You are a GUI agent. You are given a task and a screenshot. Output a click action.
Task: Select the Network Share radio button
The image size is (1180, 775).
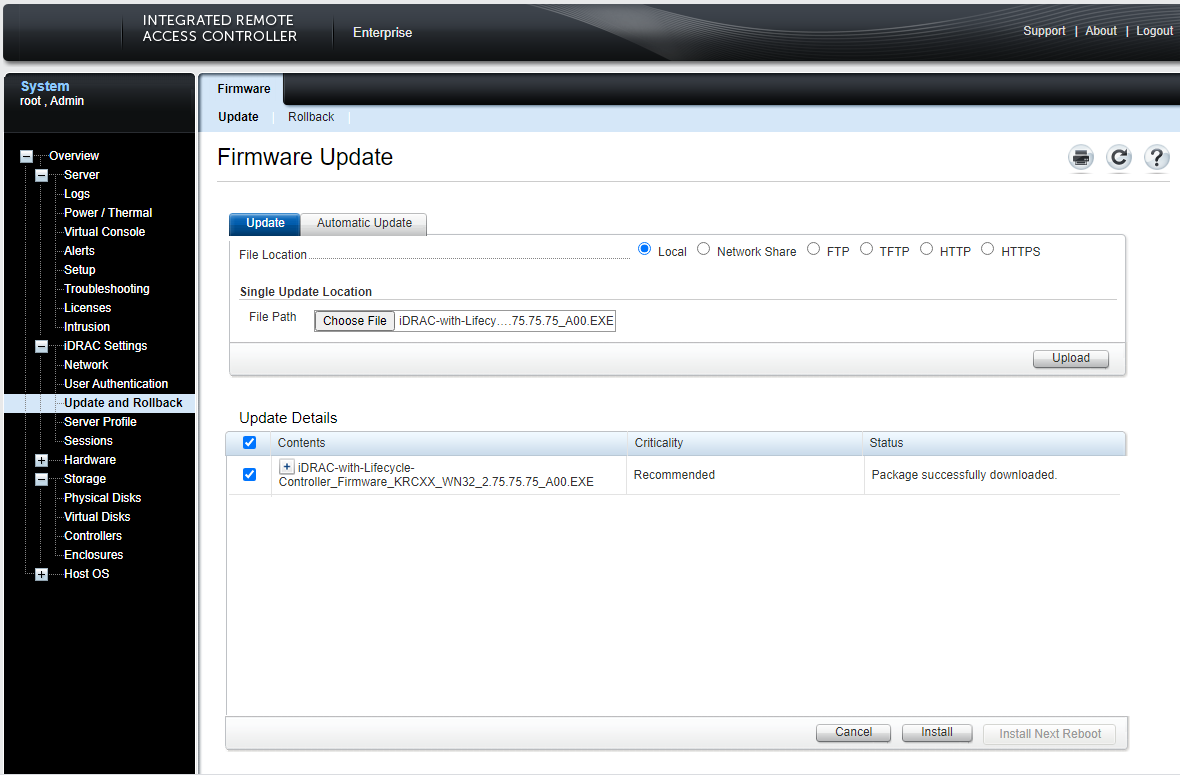(x=704, y=249)
